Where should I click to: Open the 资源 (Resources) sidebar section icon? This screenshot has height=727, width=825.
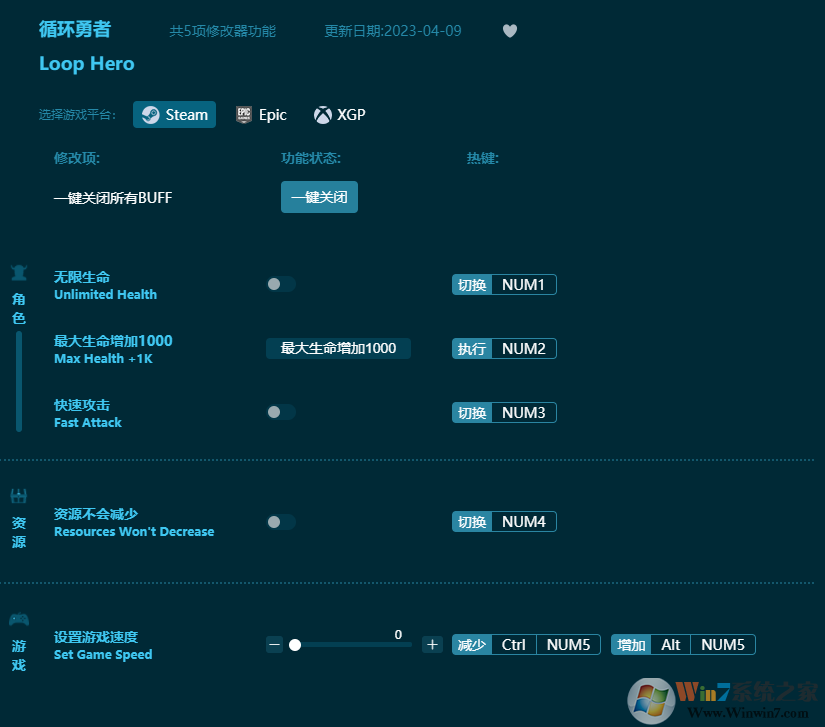(x=18, y=495)
